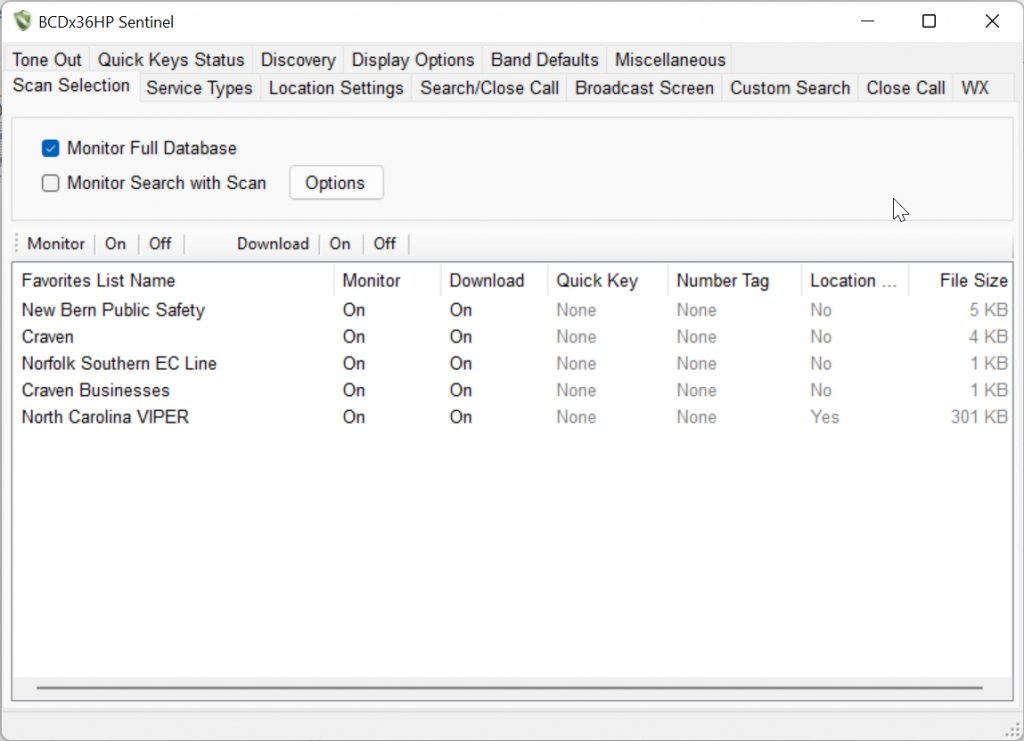Click the 301 KB file size cell
This screenshot has height=741, width=1024.
tap(979, 417)
